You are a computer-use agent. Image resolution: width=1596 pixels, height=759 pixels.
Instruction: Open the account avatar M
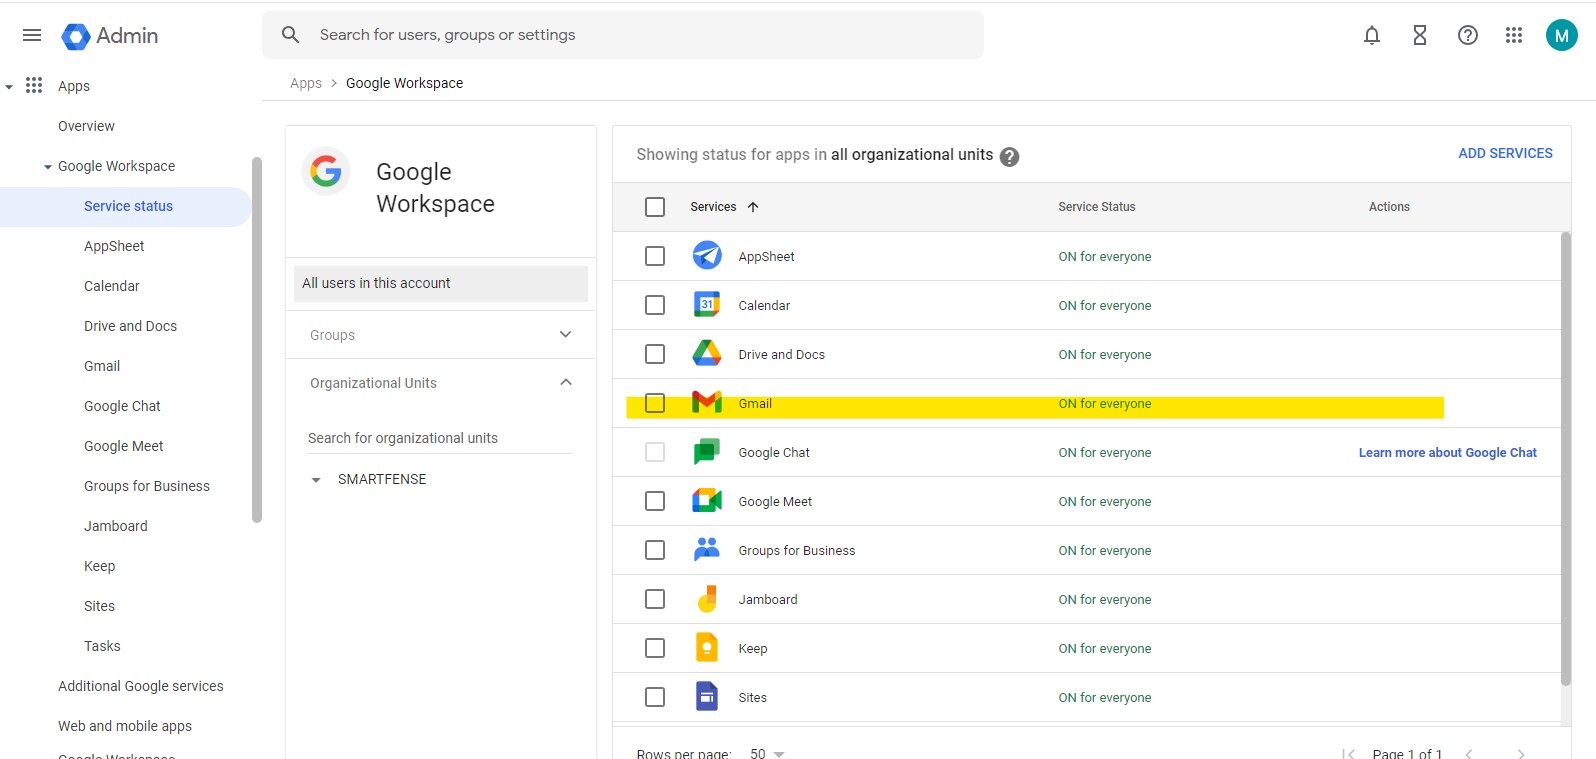click(1562, 35)
